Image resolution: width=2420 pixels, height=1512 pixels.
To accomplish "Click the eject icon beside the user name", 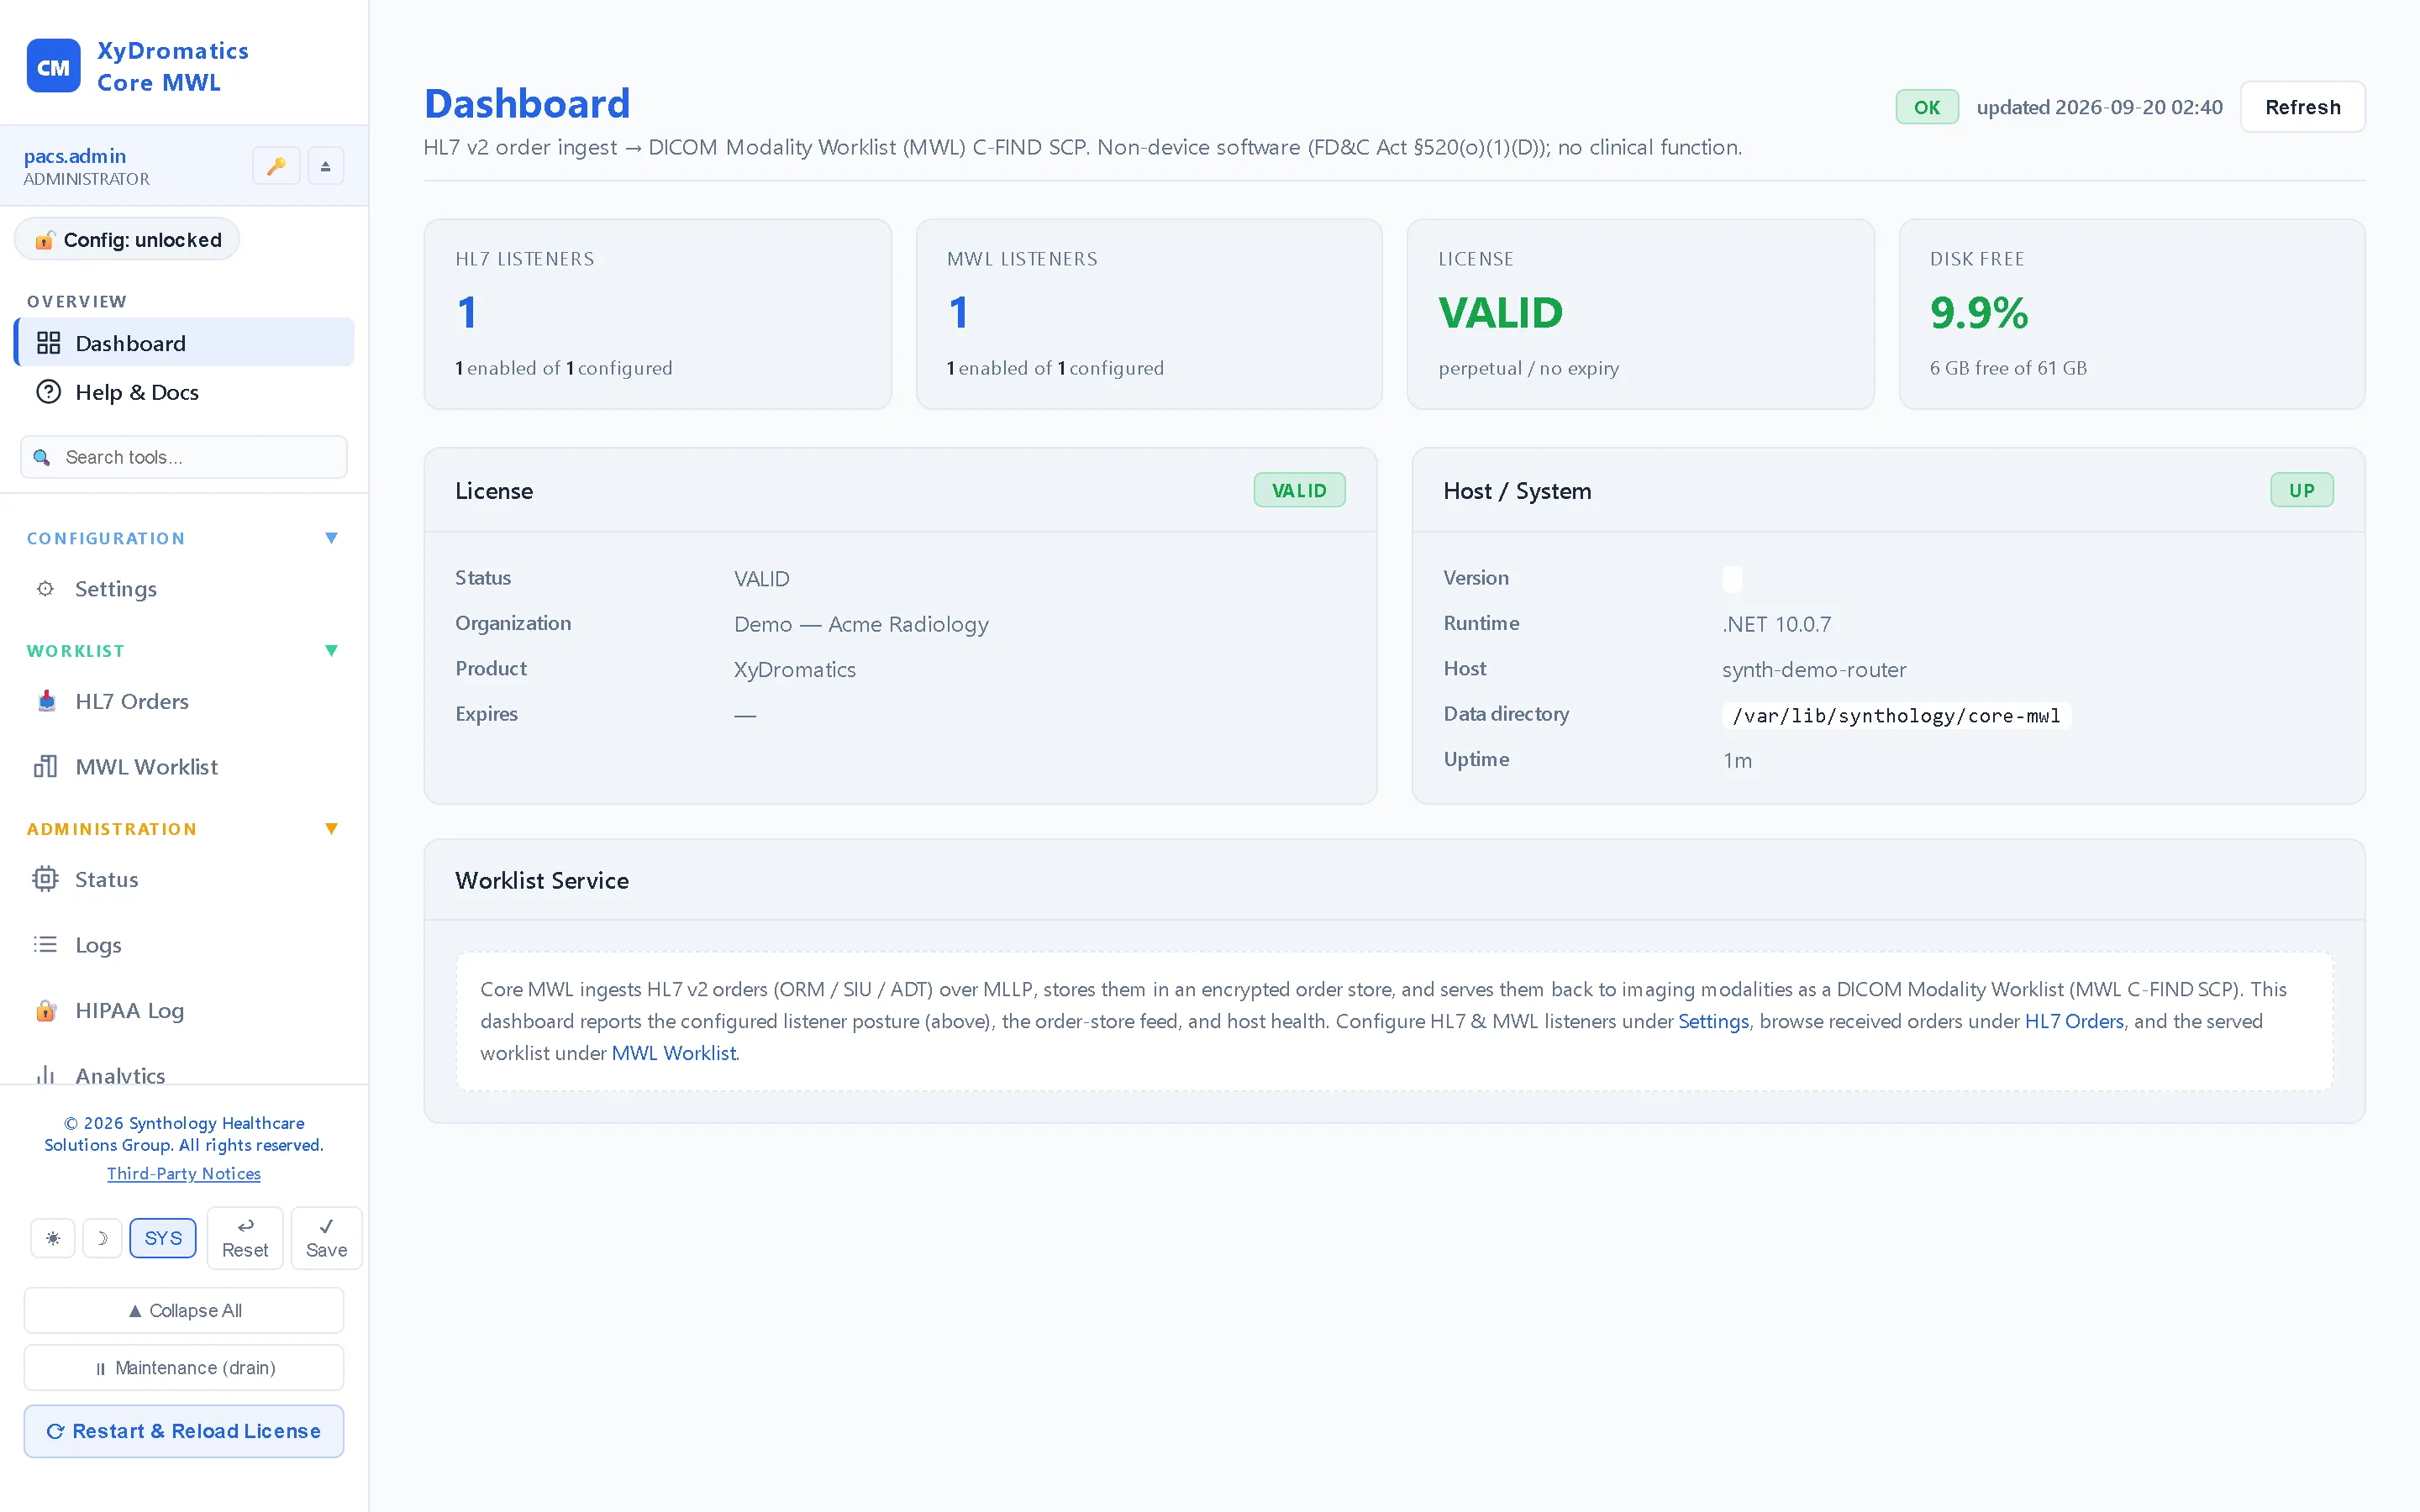I will pos(325,166).
